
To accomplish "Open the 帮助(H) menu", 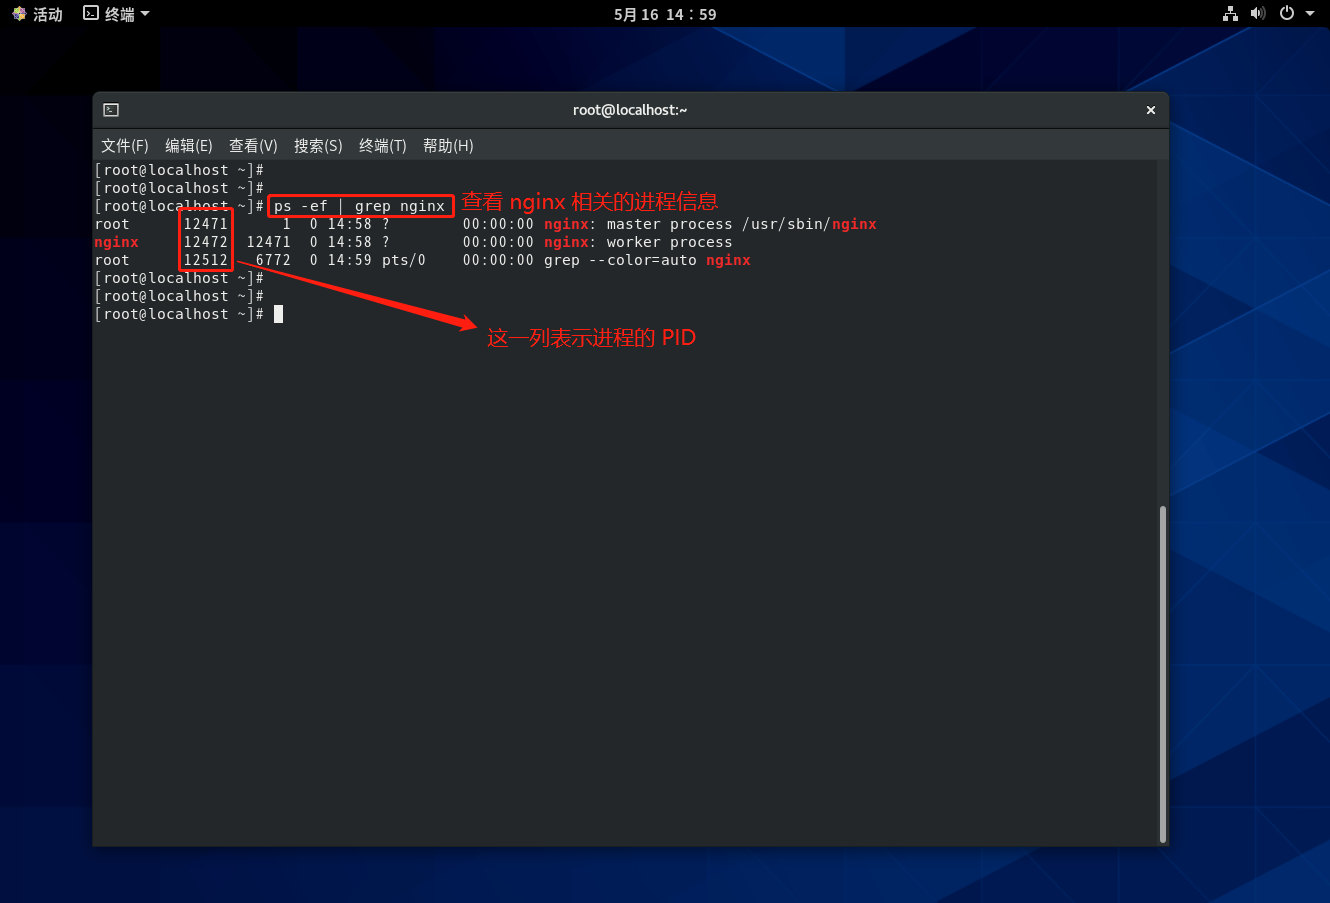I will click(448, 146).
